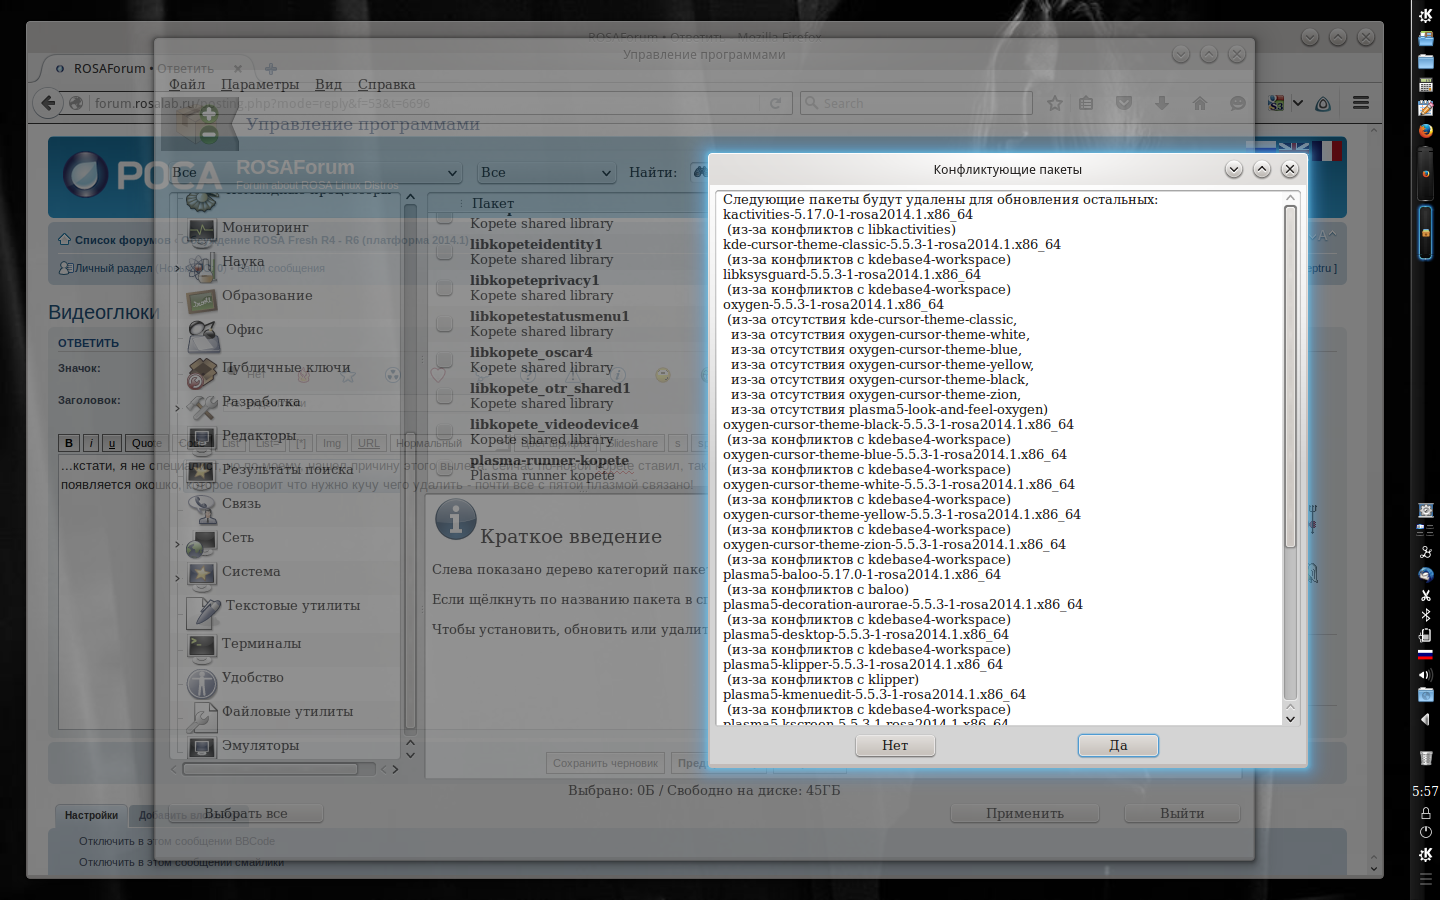Click the Russian flag keyboard layout indicator
1440x900 pixels.
pos(1426,655)
